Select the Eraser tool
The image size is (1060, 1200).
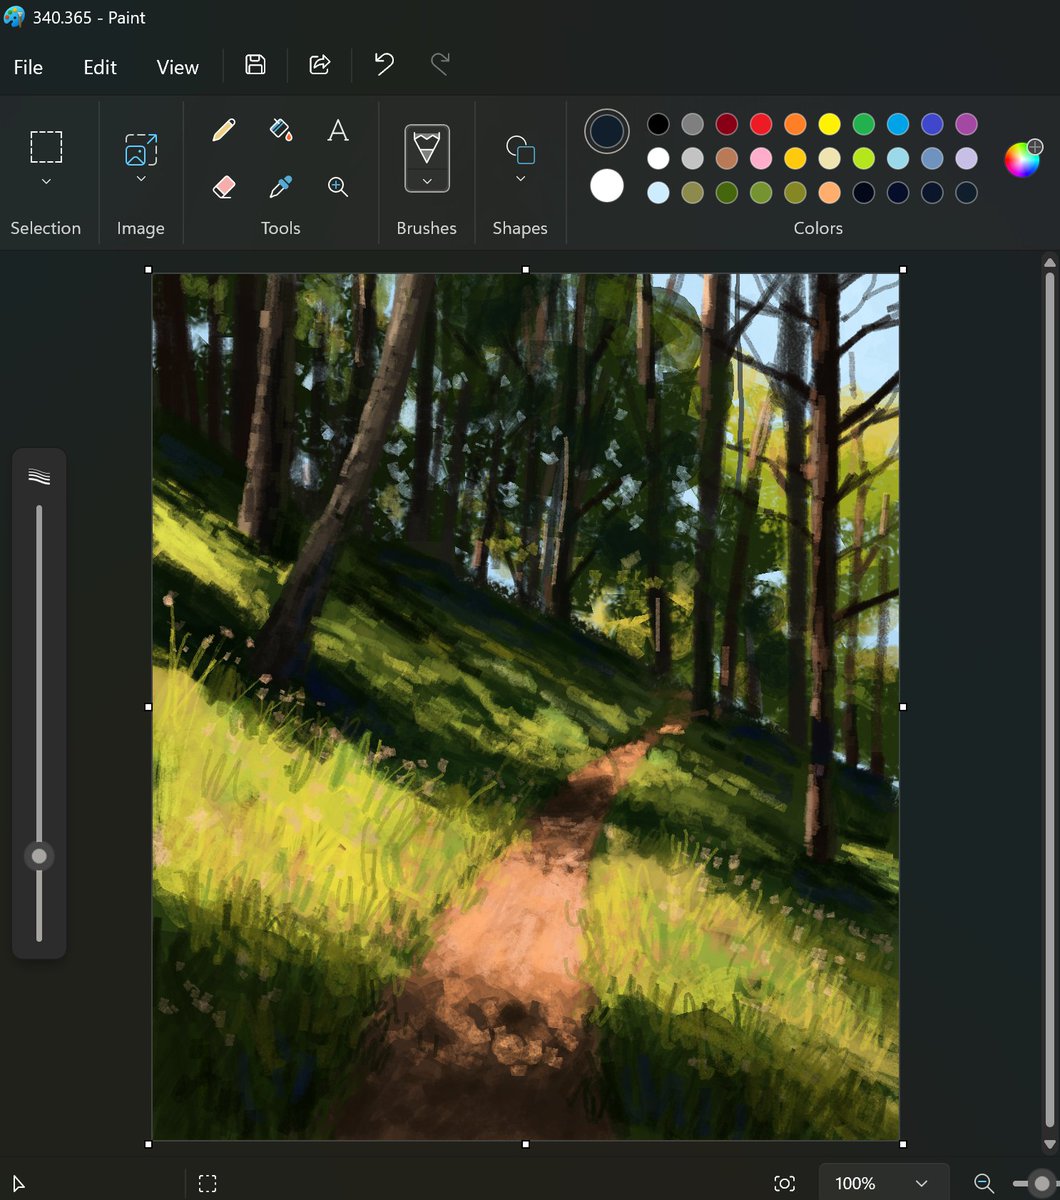[x=224, y=186]
